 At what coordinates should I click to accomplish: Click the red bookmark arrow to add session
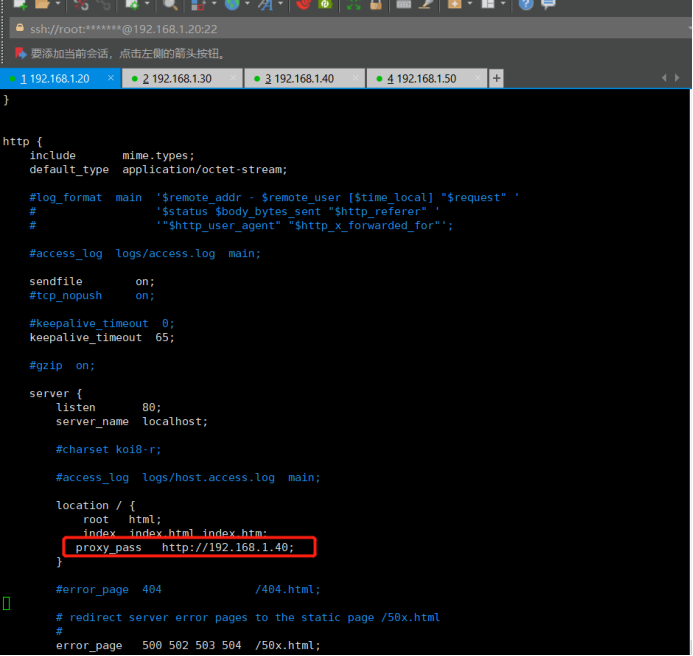(20, 53)
